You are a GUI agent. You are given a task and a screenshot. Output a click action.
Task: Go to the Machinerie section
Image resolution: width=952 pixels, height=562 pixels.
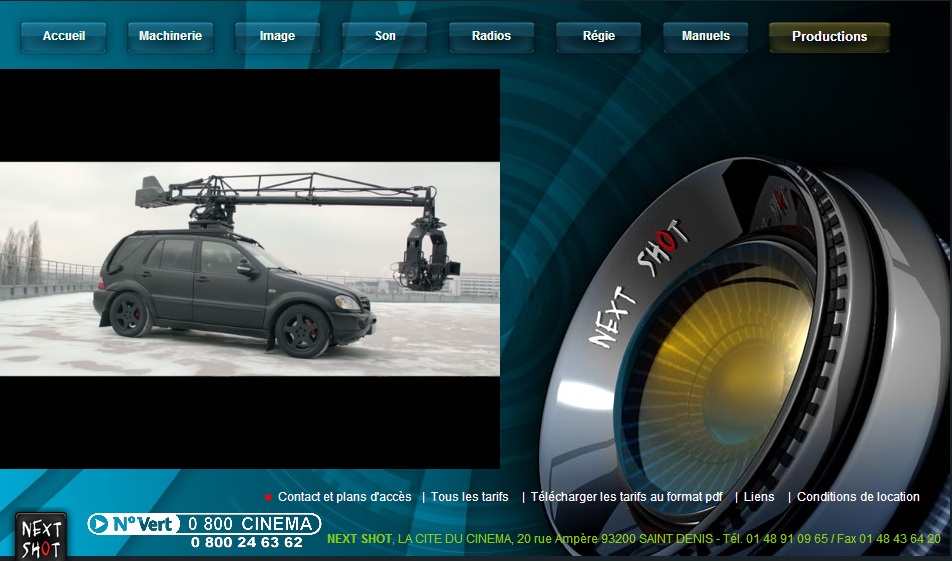[170, 37]
